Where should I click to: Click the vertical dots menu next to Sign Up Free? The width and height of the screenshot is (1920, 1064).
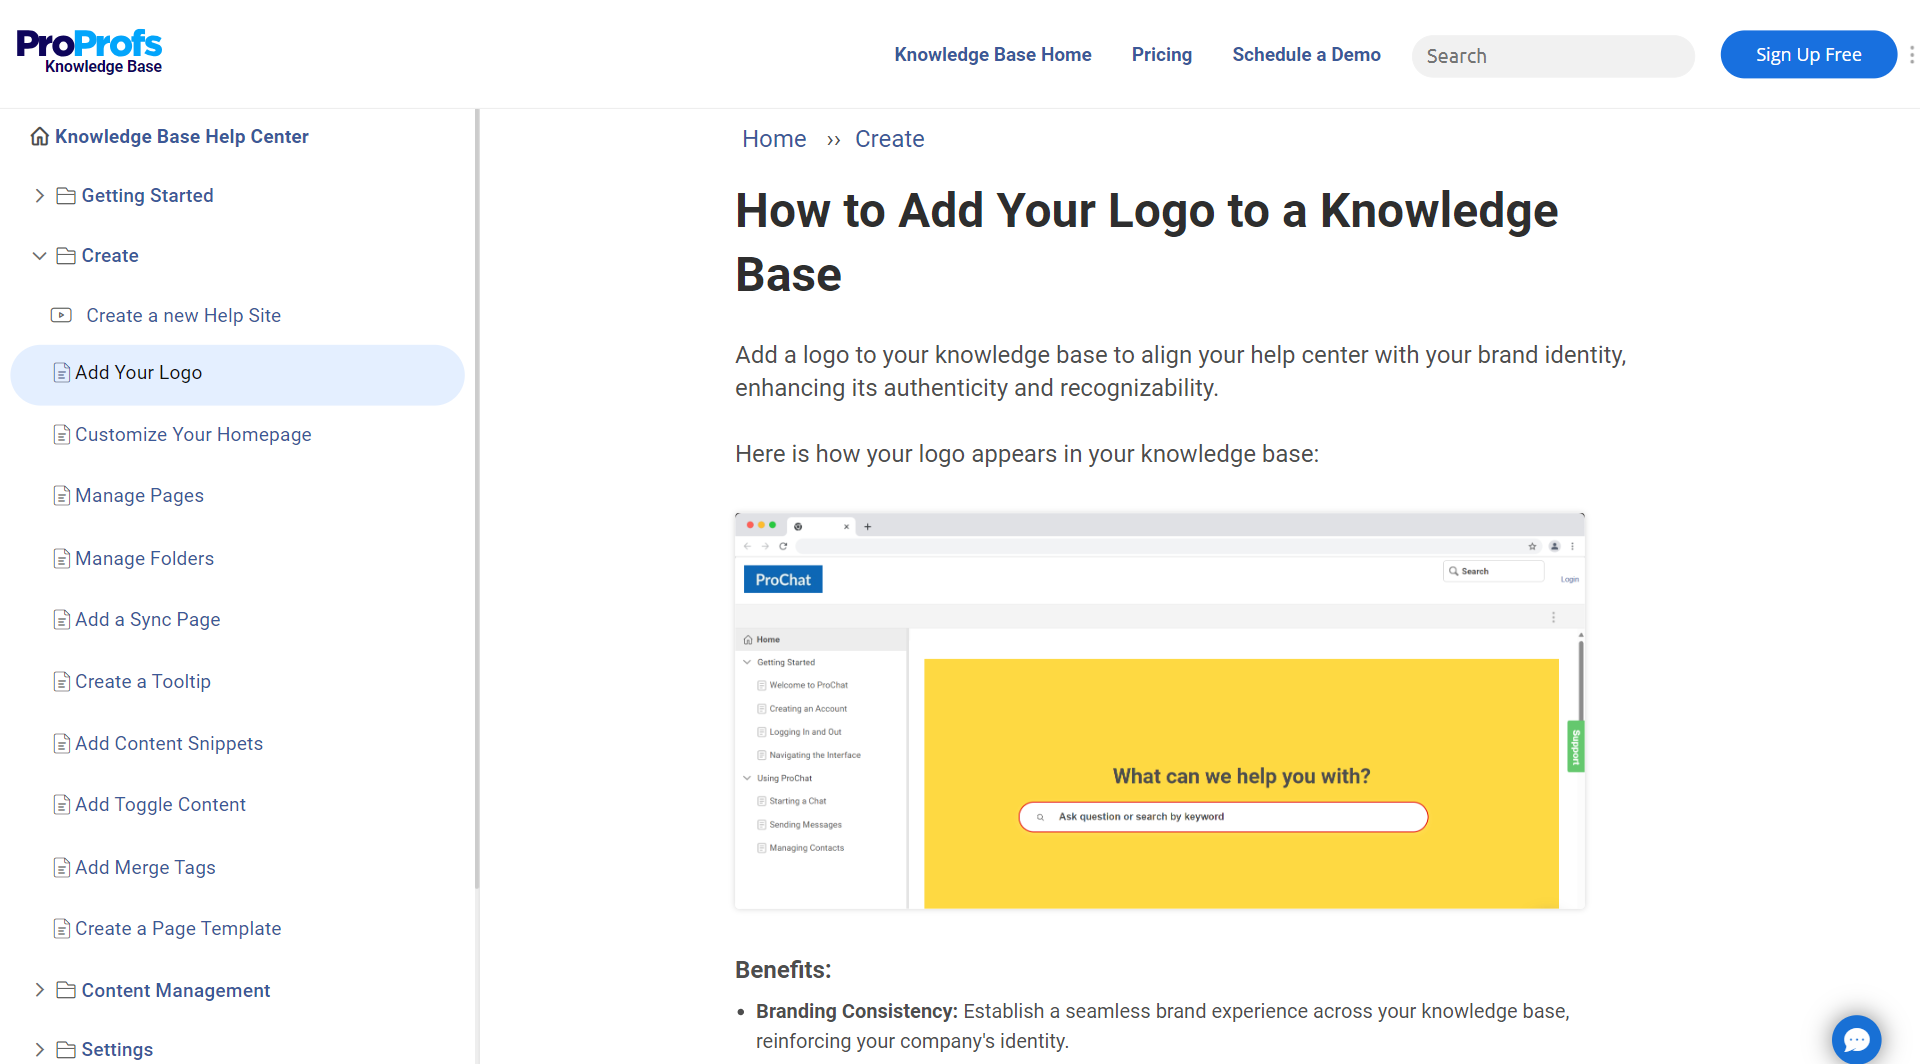(1911, 54)
